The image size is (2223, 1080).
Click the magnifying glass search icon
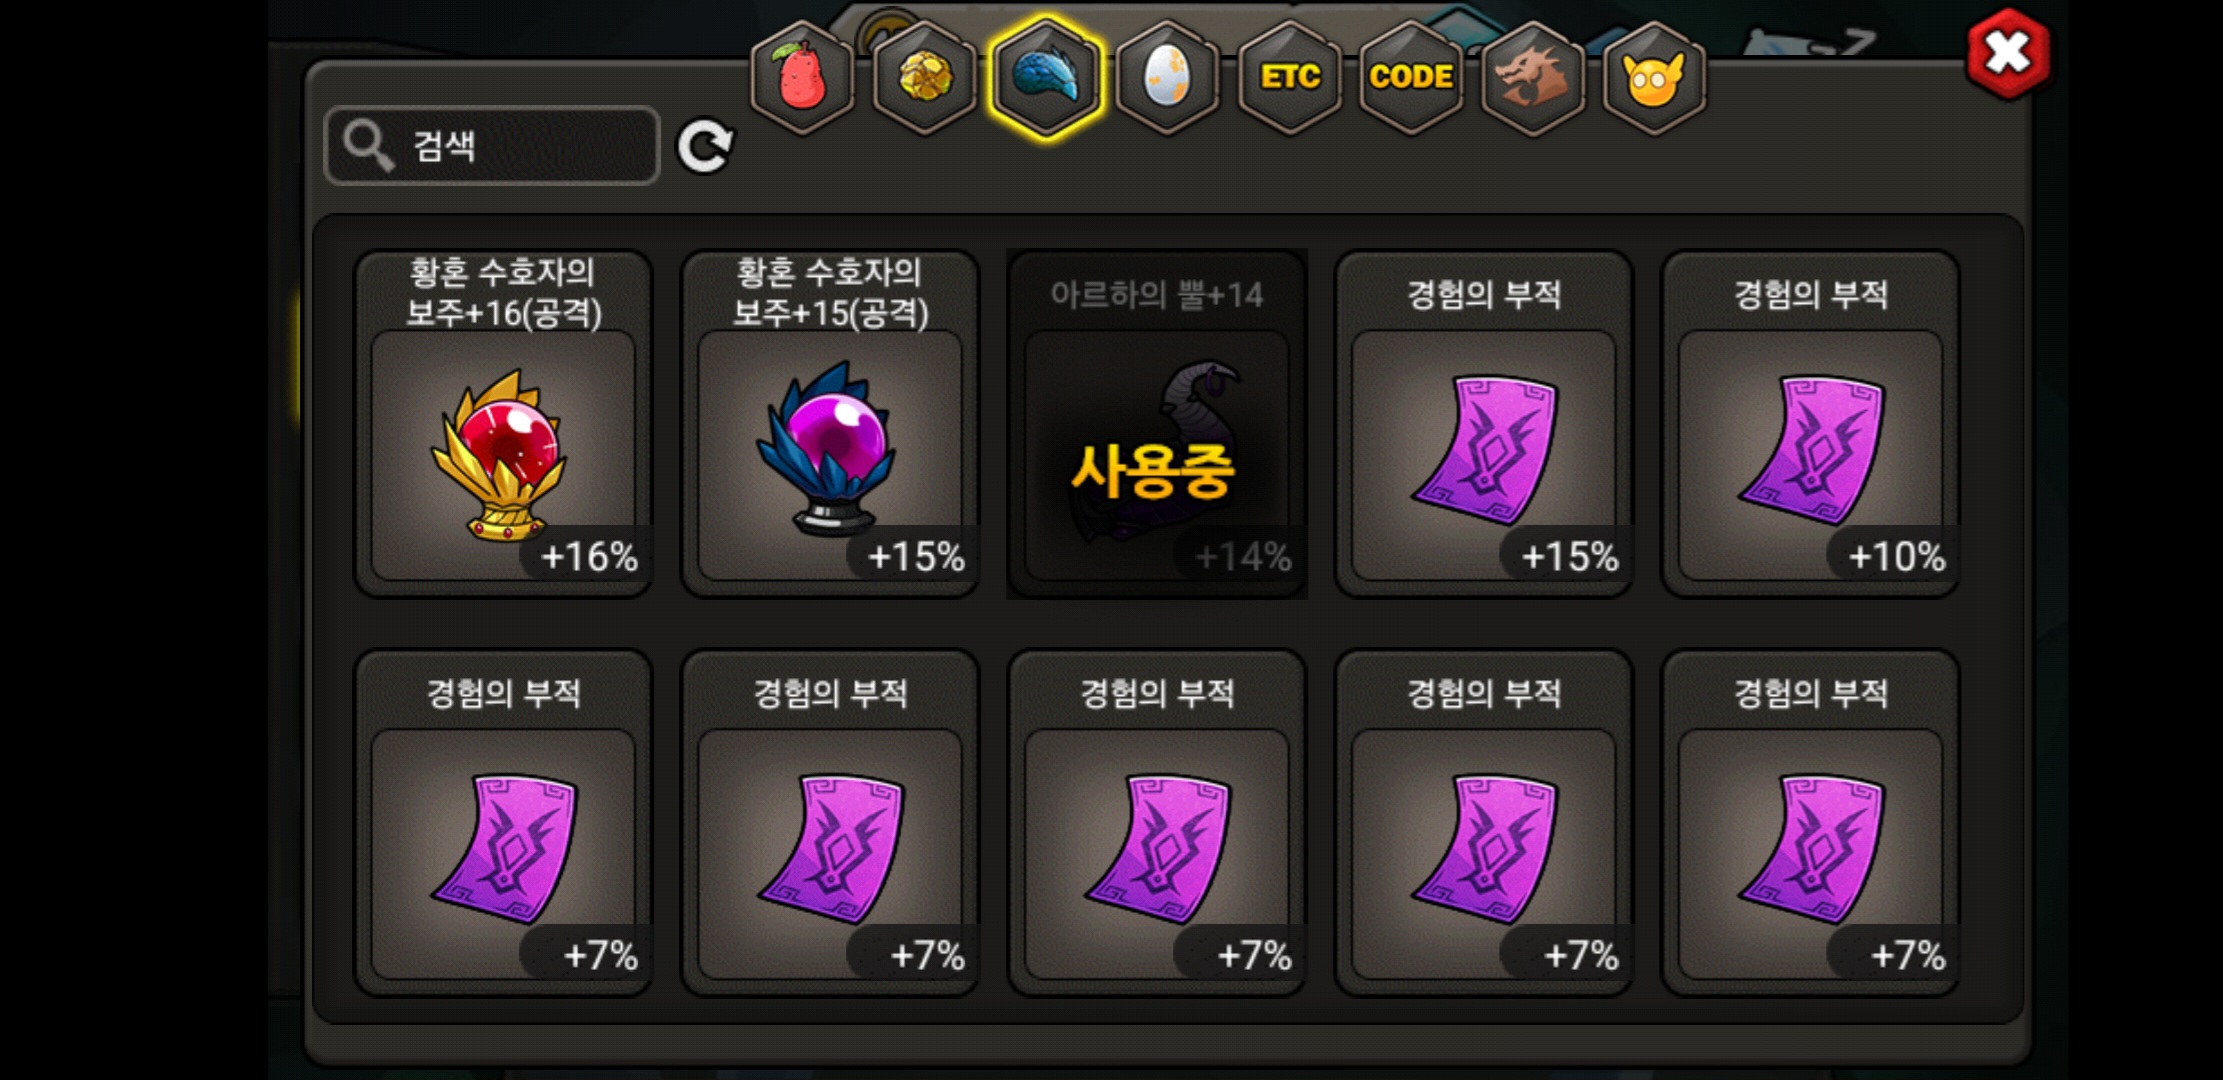[x=368, y=146]
